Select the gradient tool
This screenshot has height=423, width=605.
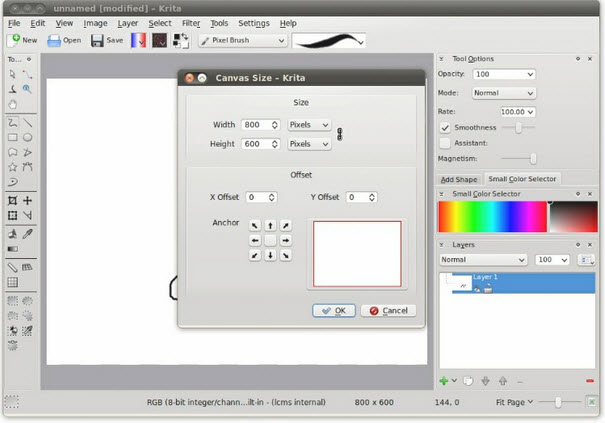pos(12,249)
